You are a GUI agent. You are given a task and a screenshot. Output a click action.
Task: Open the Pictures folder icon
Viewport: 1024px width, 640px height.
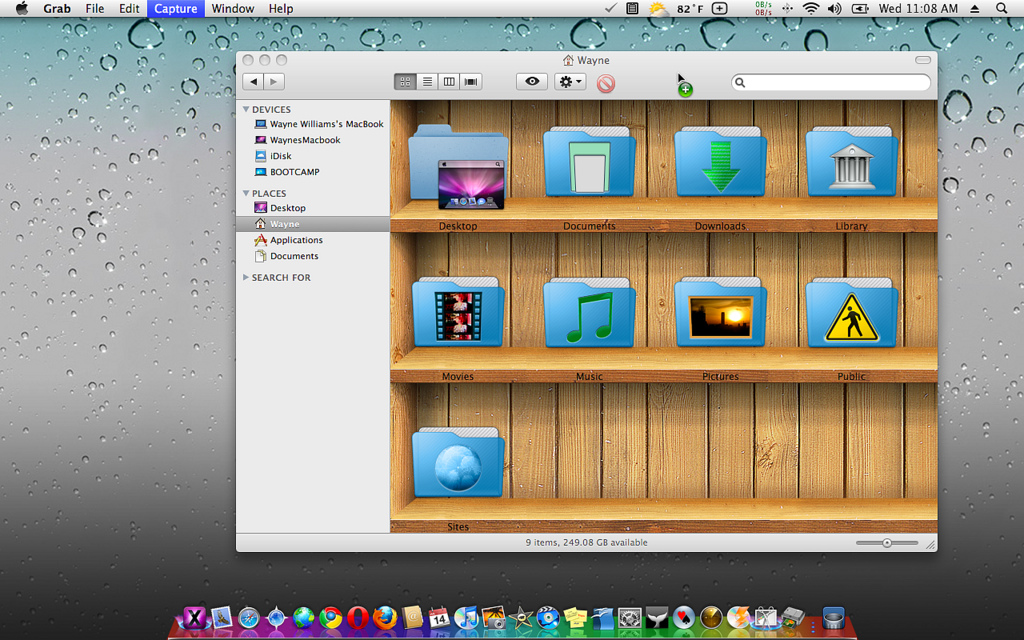coord(720,312)
